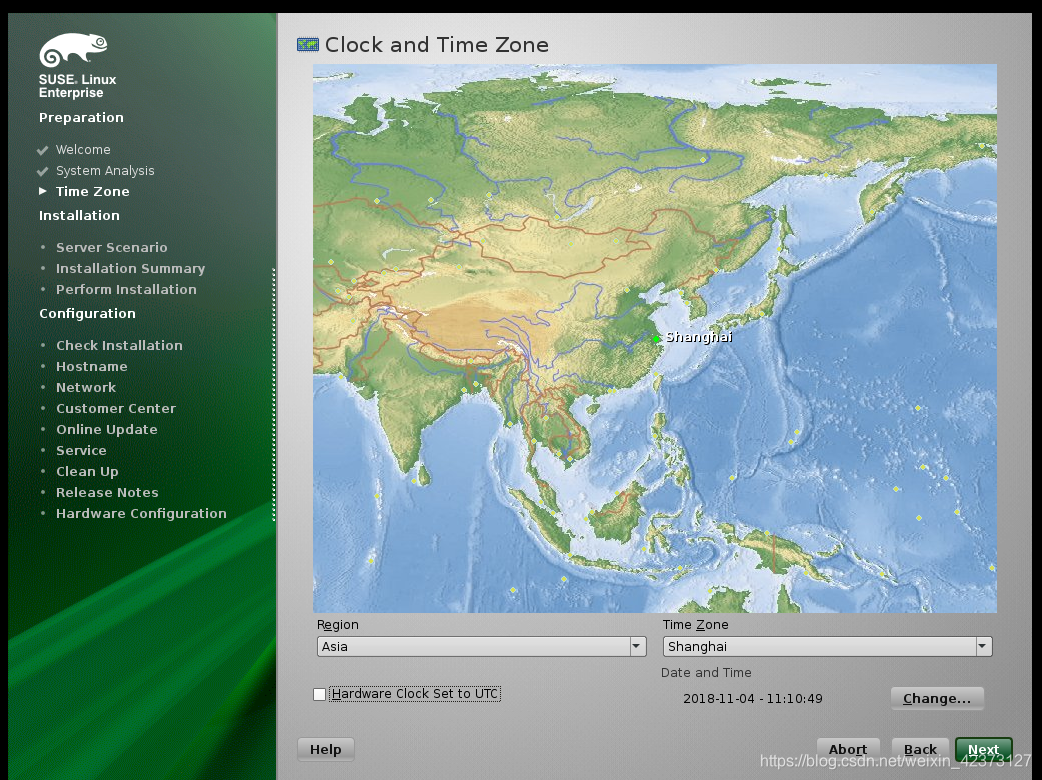Click the Time Zone current-step arrow icon
This screenshot has width=1042, height=780.
(x=43, y=191)
